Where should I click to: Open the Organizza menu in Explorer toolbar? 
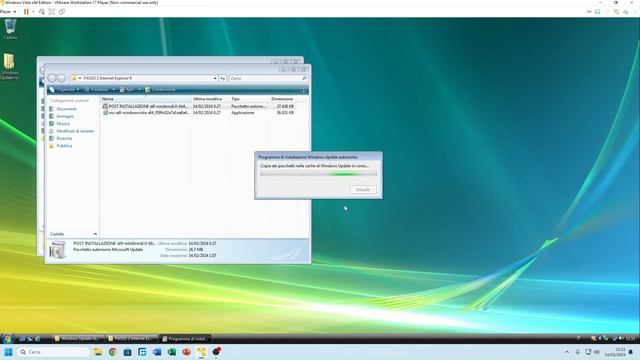click(x=64, y=90)
